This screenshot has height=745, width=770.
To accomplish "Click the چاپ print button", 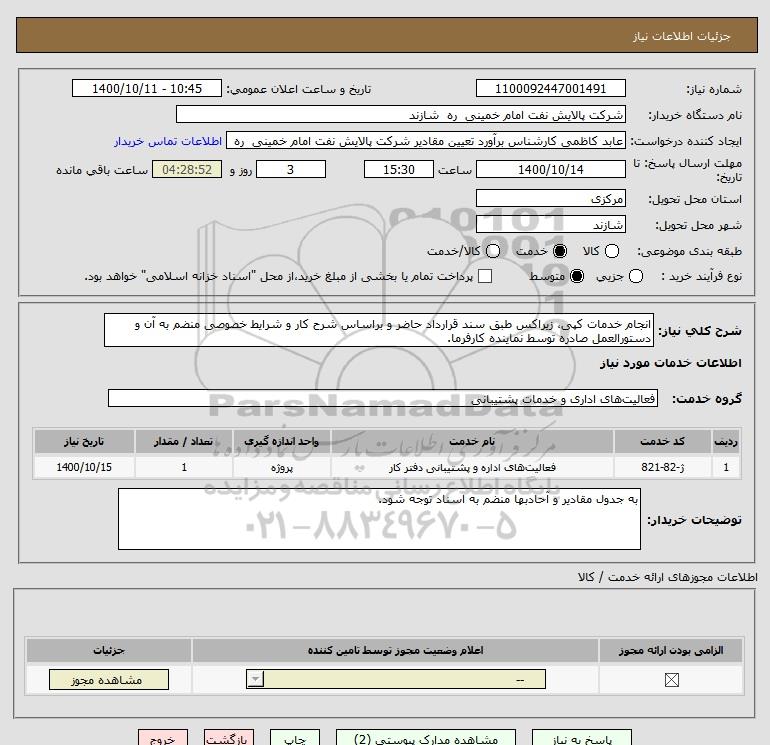I will (x=295, y=738).
